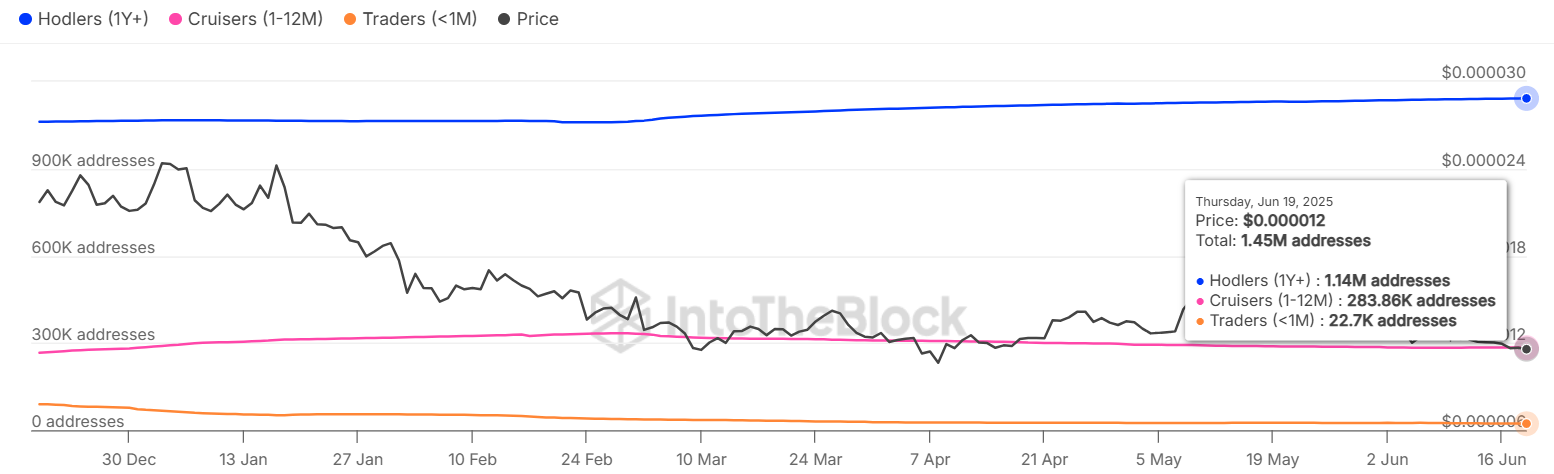The image size is (1554, 474).
Task: Click the pink Cruisers legend dot
Action: coord(177,19)
